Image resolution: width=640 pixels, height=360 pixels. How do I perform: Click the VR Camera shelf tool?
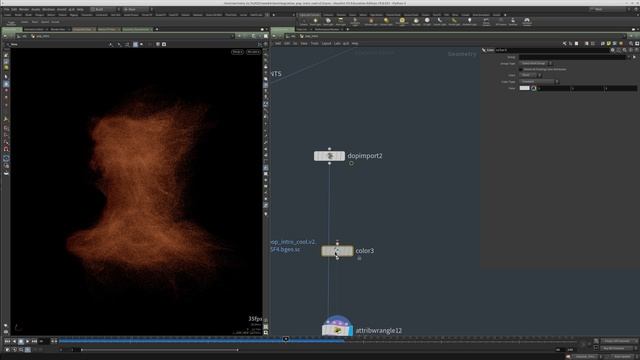tap(501, 22)
